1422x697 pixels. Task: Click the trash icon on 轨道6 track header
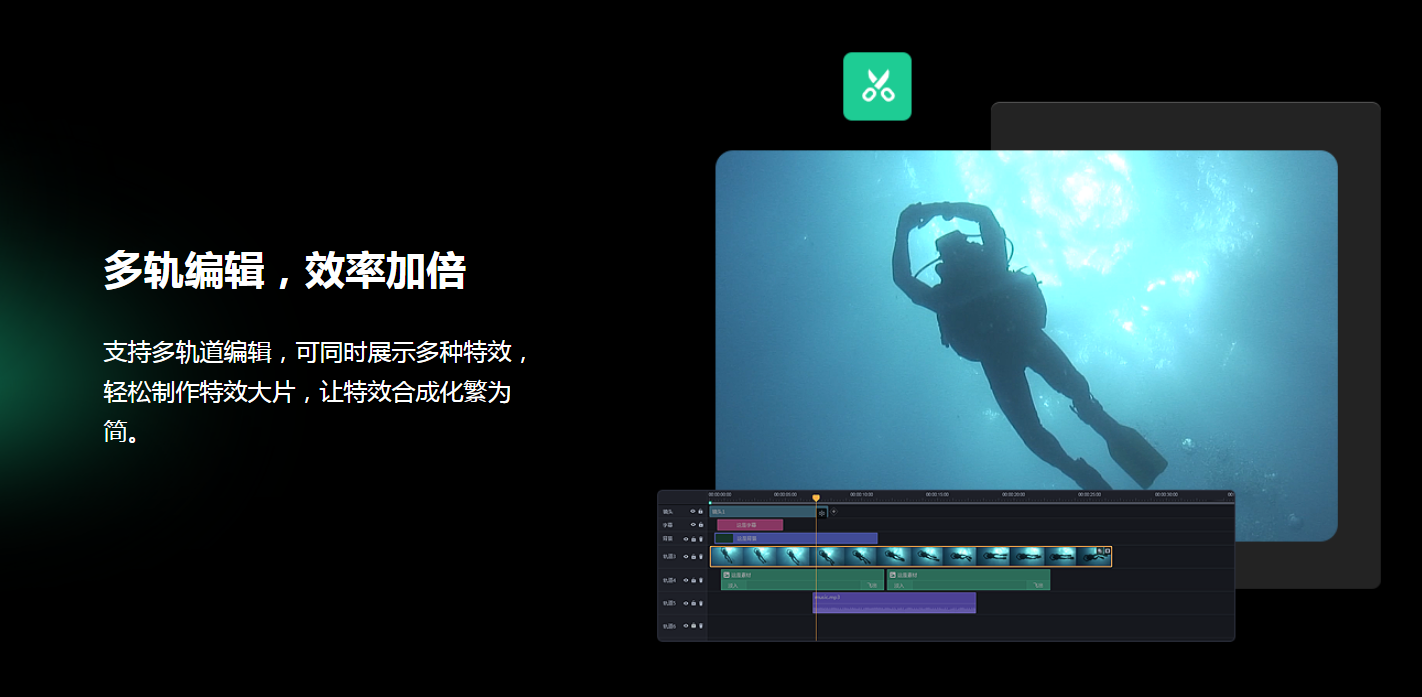point(701,626)
